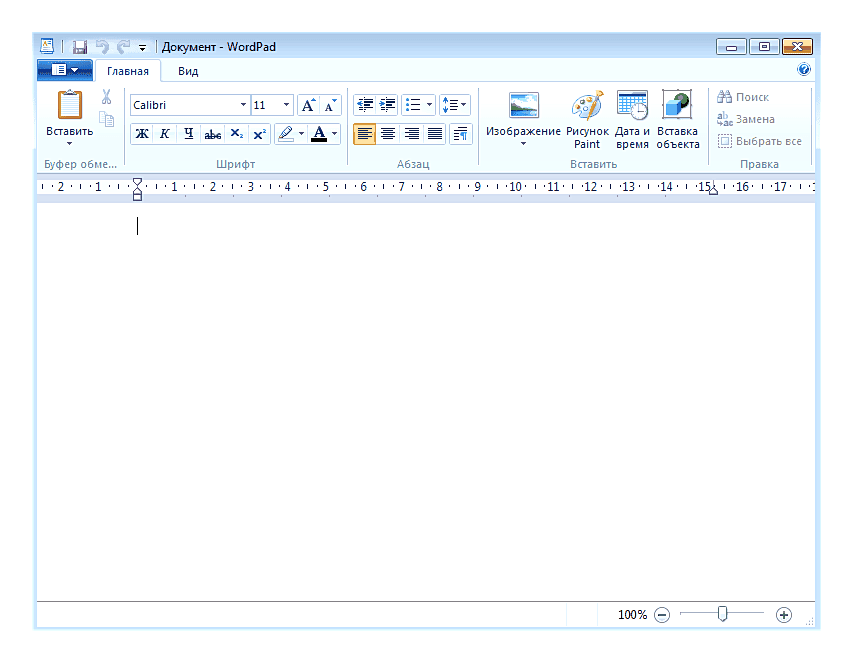
Task: Click the Paste (Вставить) clipboard icon
Action: [x=69, y=106]
